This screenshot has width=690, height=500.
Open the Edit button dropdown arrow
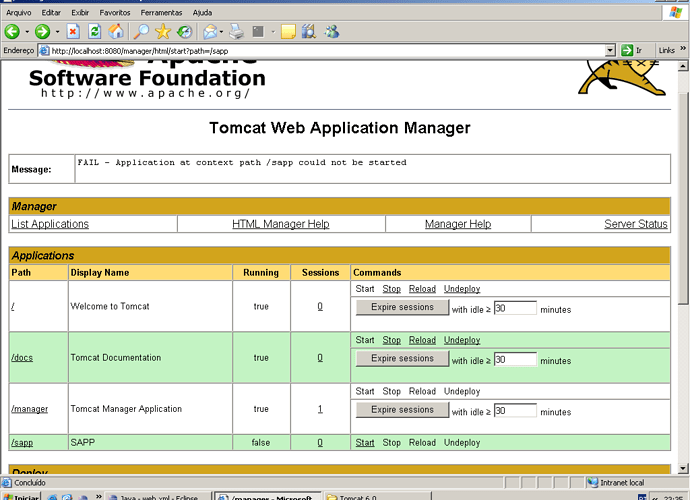[x=273, y=32]
